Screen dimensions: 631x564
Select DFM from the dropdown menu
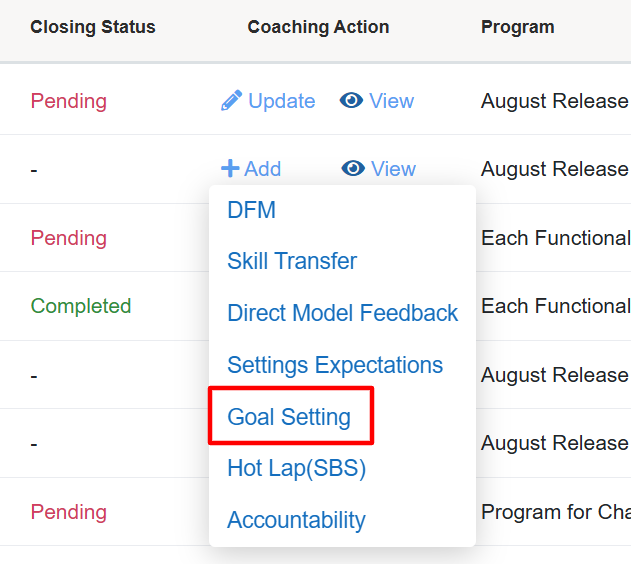click(251, 210)
